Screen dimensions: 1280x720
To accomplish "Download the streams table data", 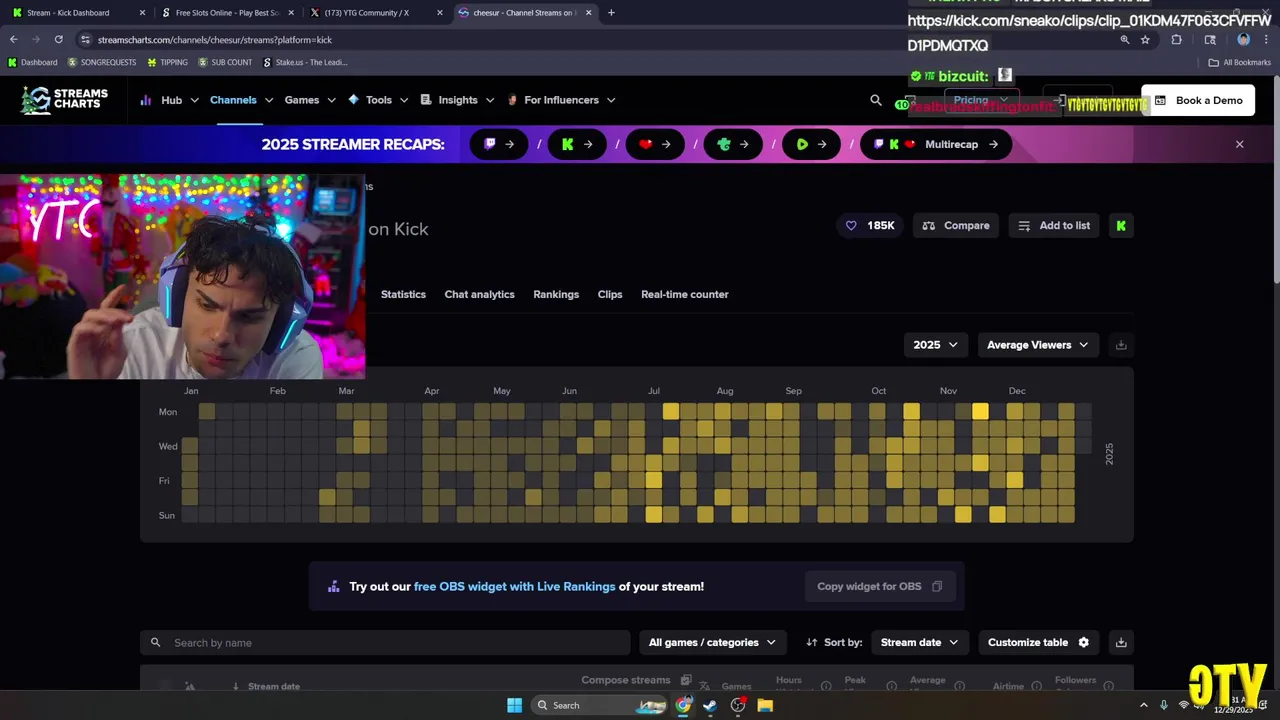I will click(1121, 642).
